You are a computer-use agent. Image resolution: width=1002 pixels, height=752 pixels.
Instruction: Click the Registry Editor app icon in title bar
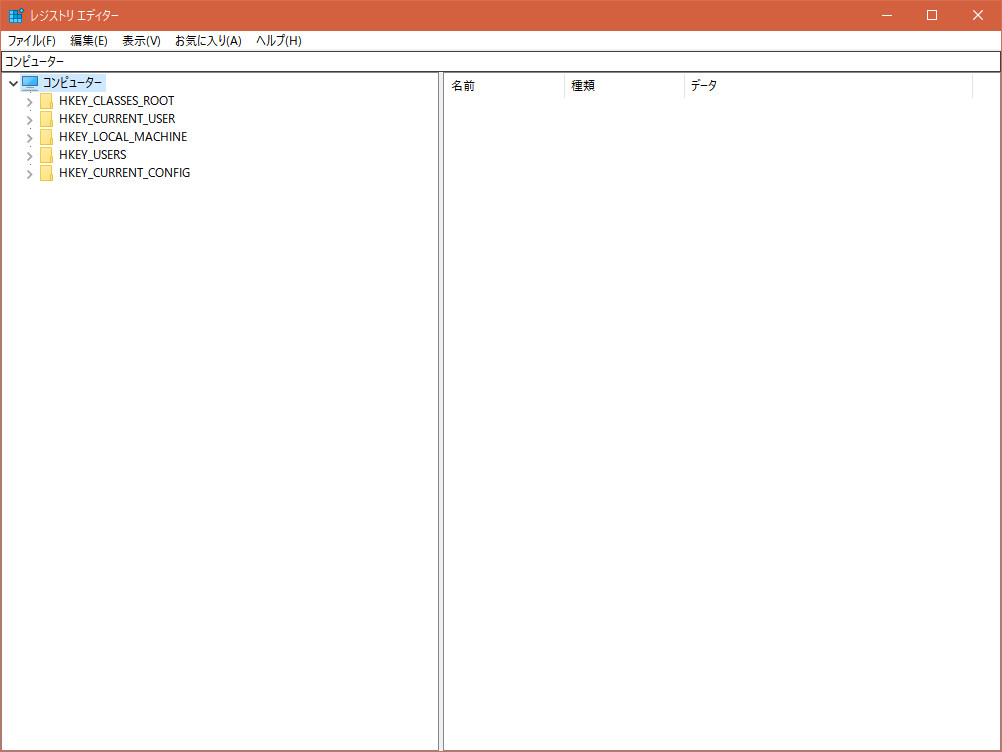(x=16, y=15)
